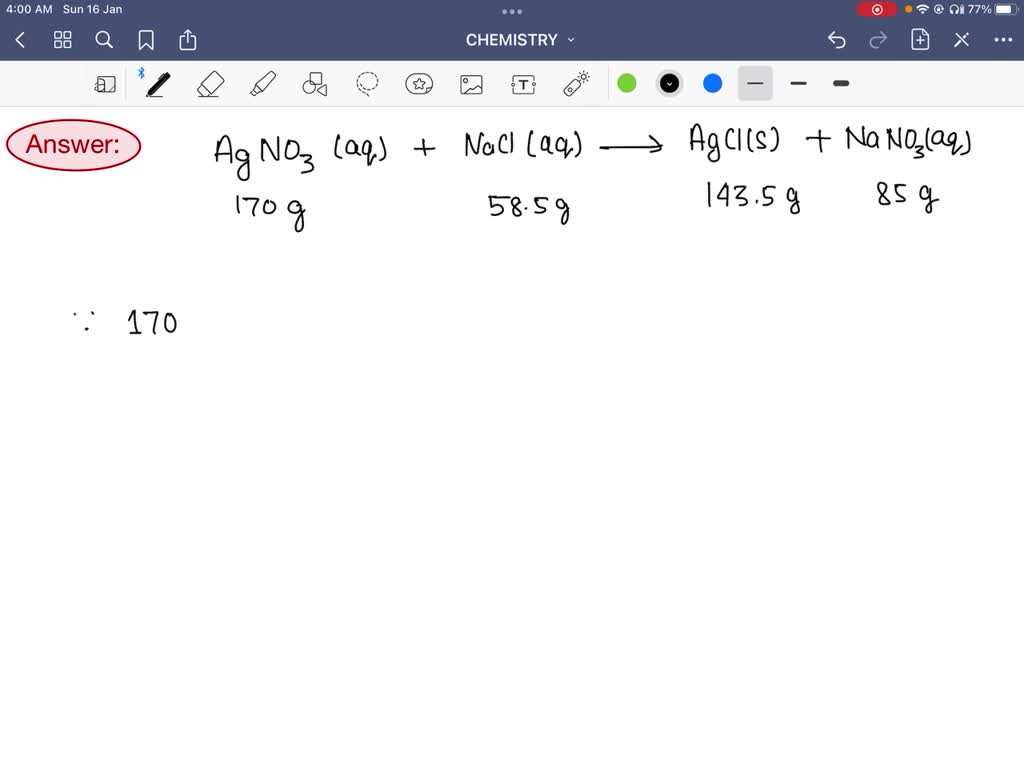Toggle the read-only page view mode
The image size is (1024, 768).
[105, 84]
